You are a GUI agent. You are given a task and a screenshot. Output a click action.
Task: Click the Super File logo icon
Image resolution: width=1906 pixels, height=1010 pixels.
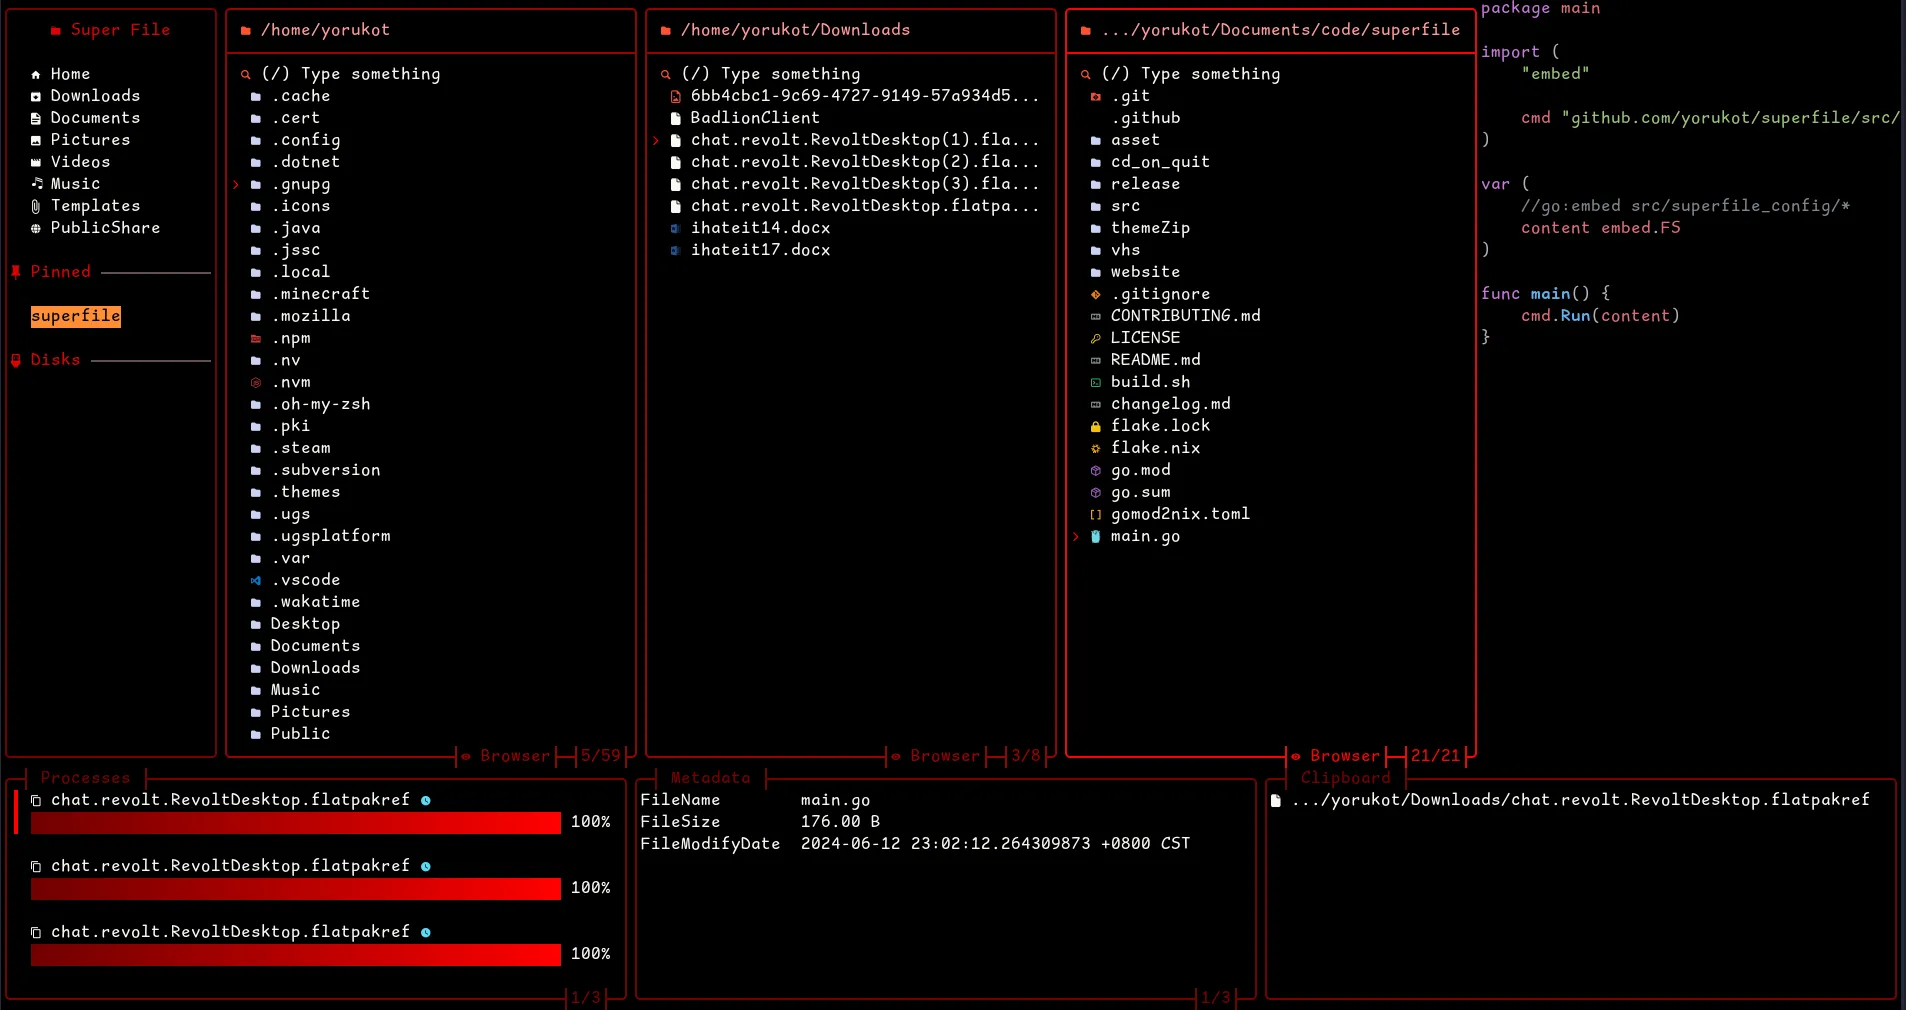pyautogui.click(x=56, y=30)
